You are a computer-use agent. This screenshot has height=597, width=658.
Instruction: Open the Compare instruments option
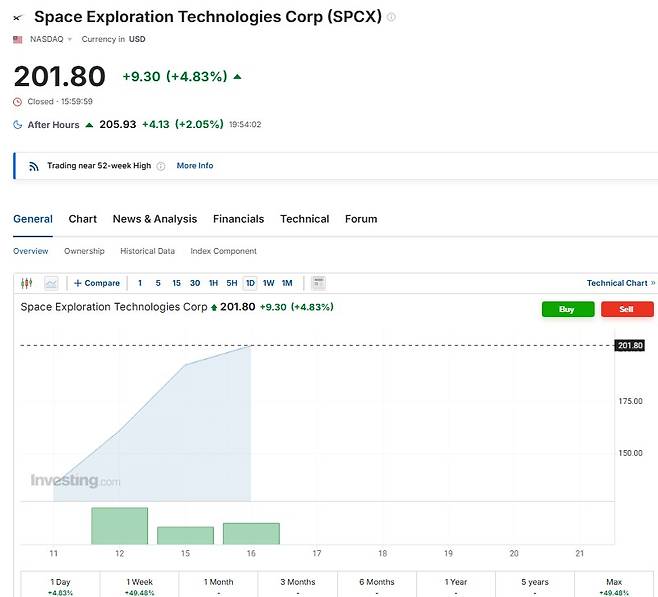tap(97, 283)
